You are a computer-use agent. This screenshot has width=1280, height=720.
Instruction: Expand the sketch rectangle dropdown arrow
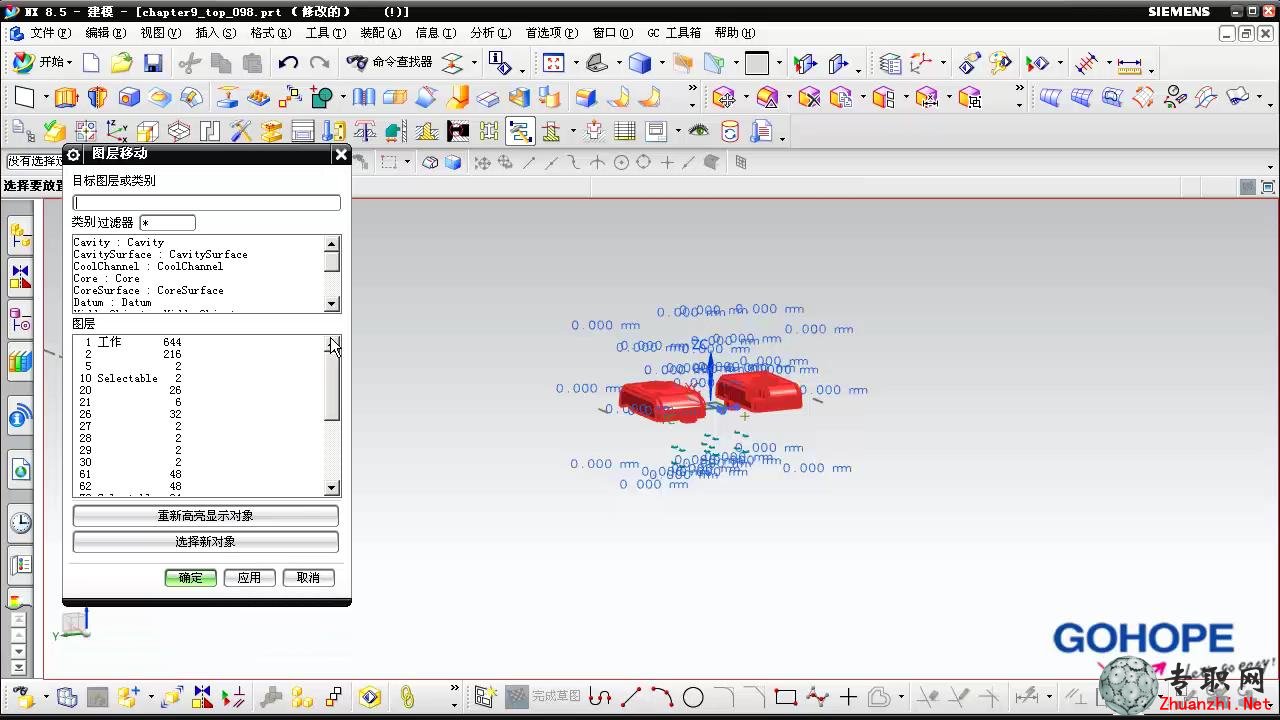[46, 98]
